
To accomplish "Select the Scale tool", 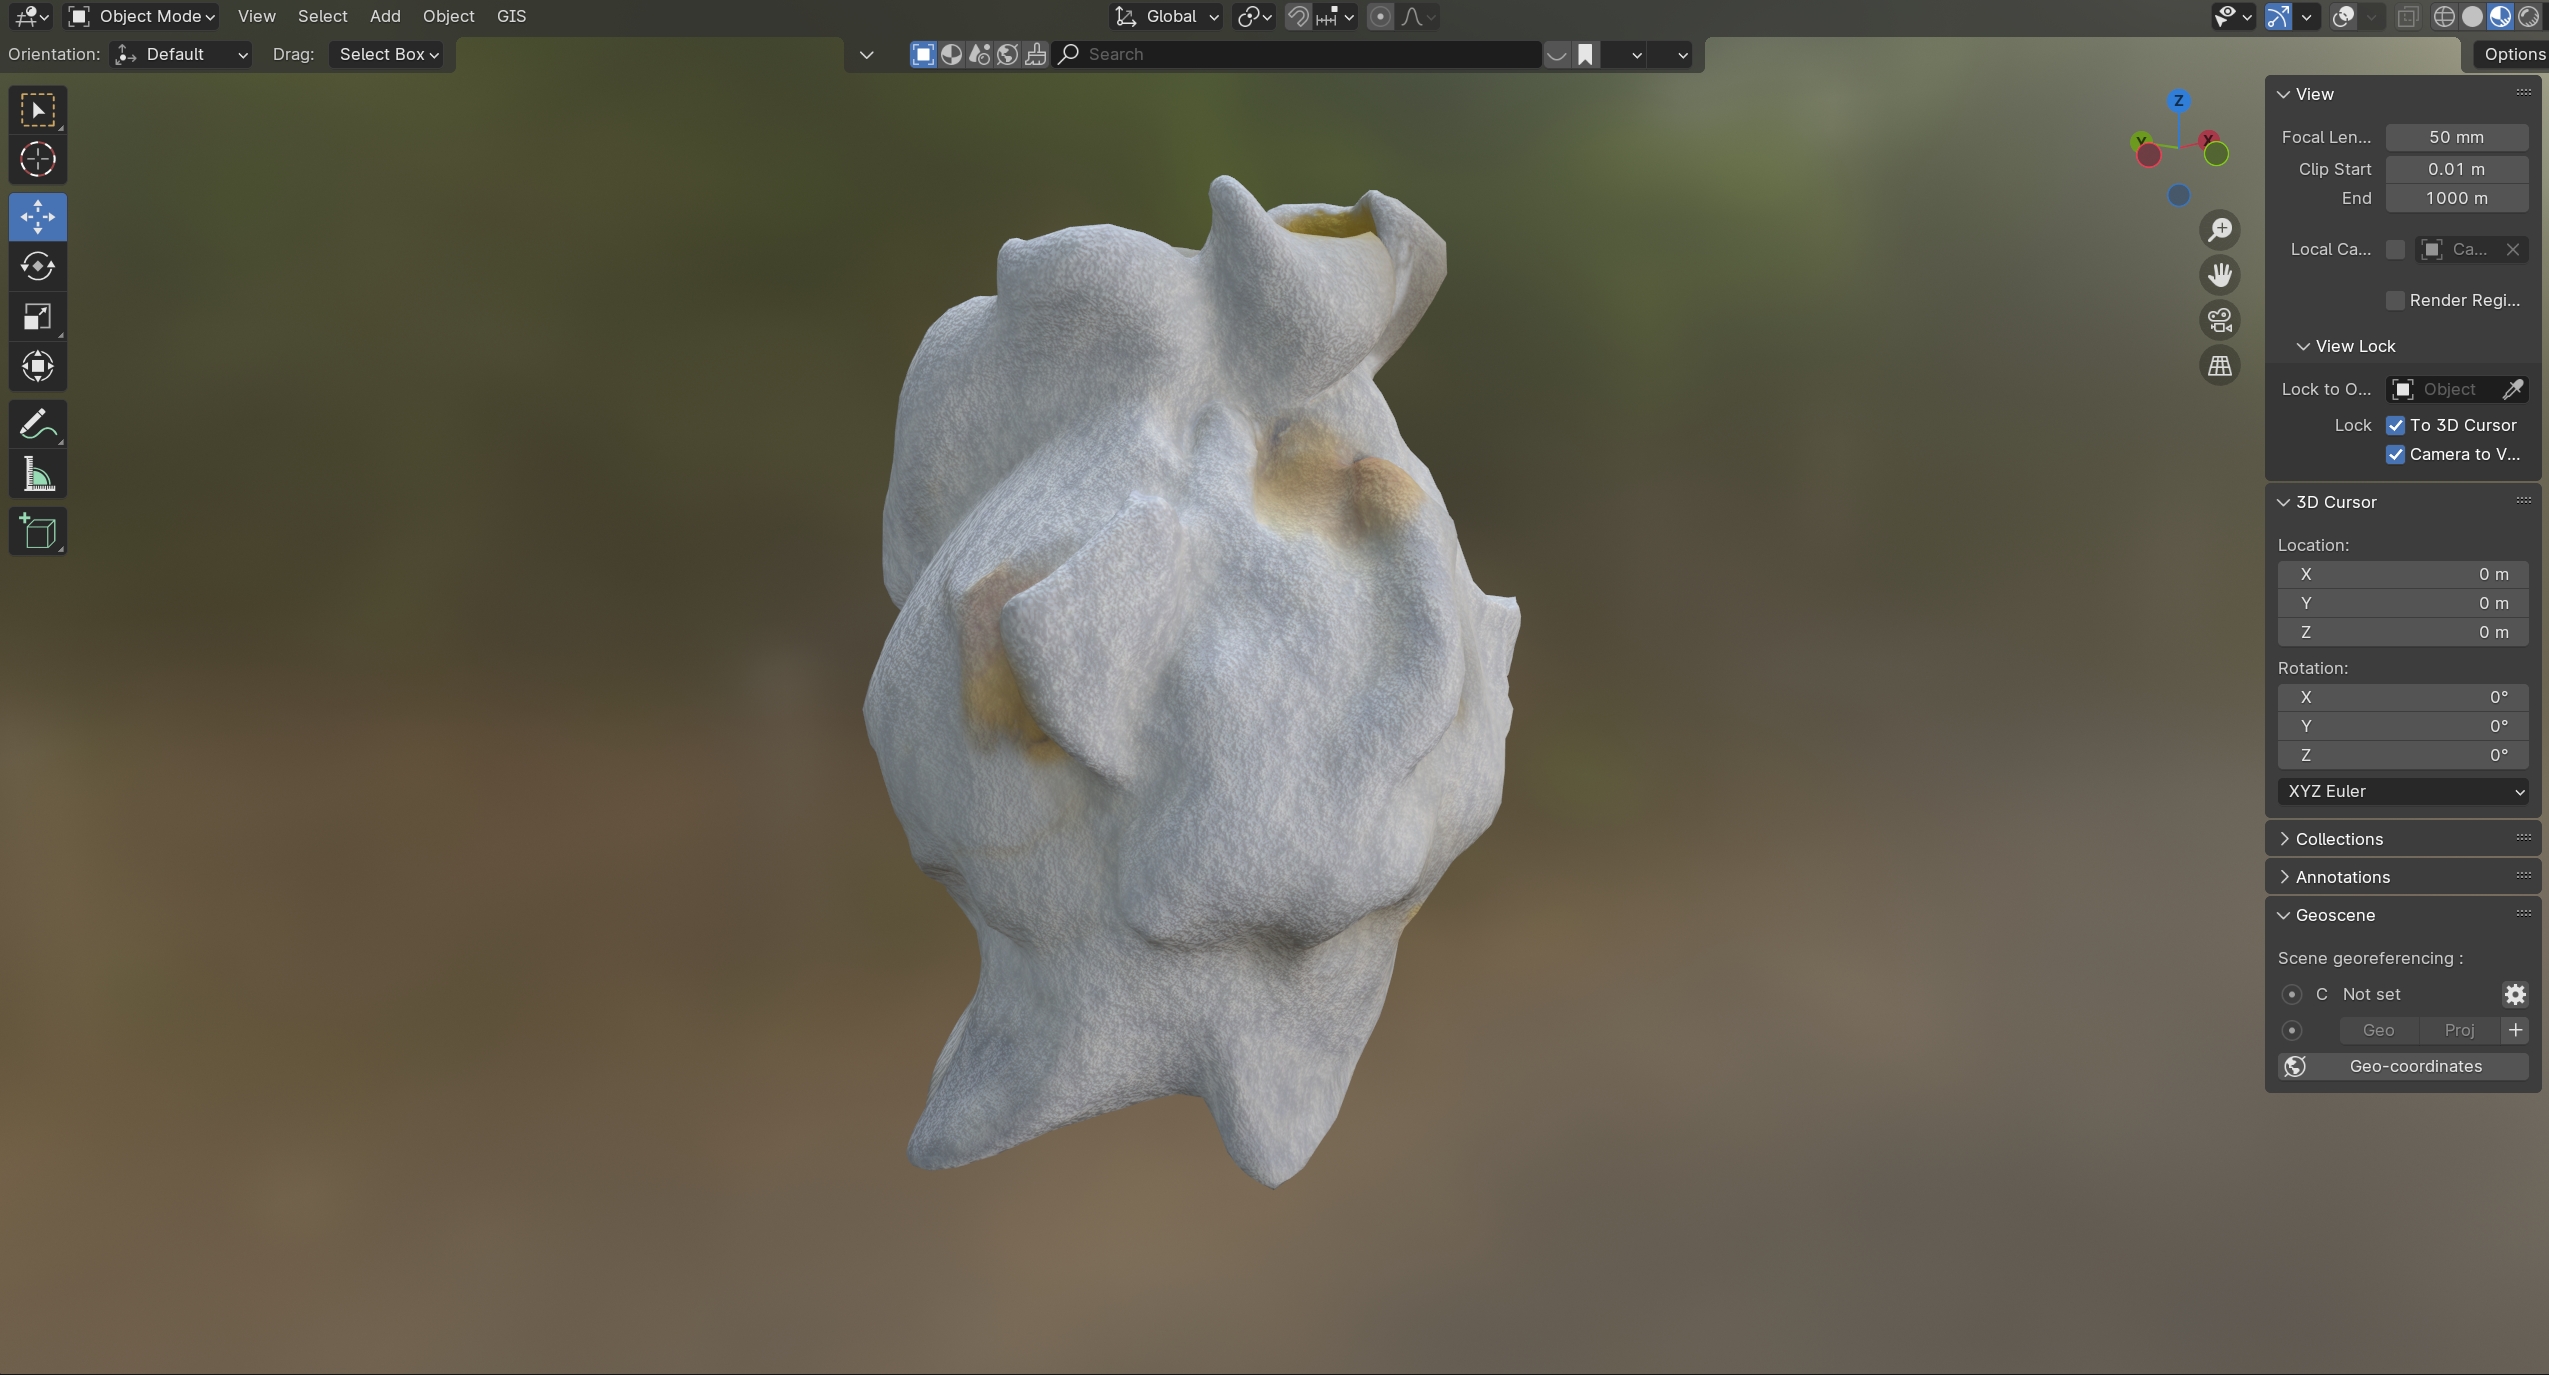I will tap(38, 317).
